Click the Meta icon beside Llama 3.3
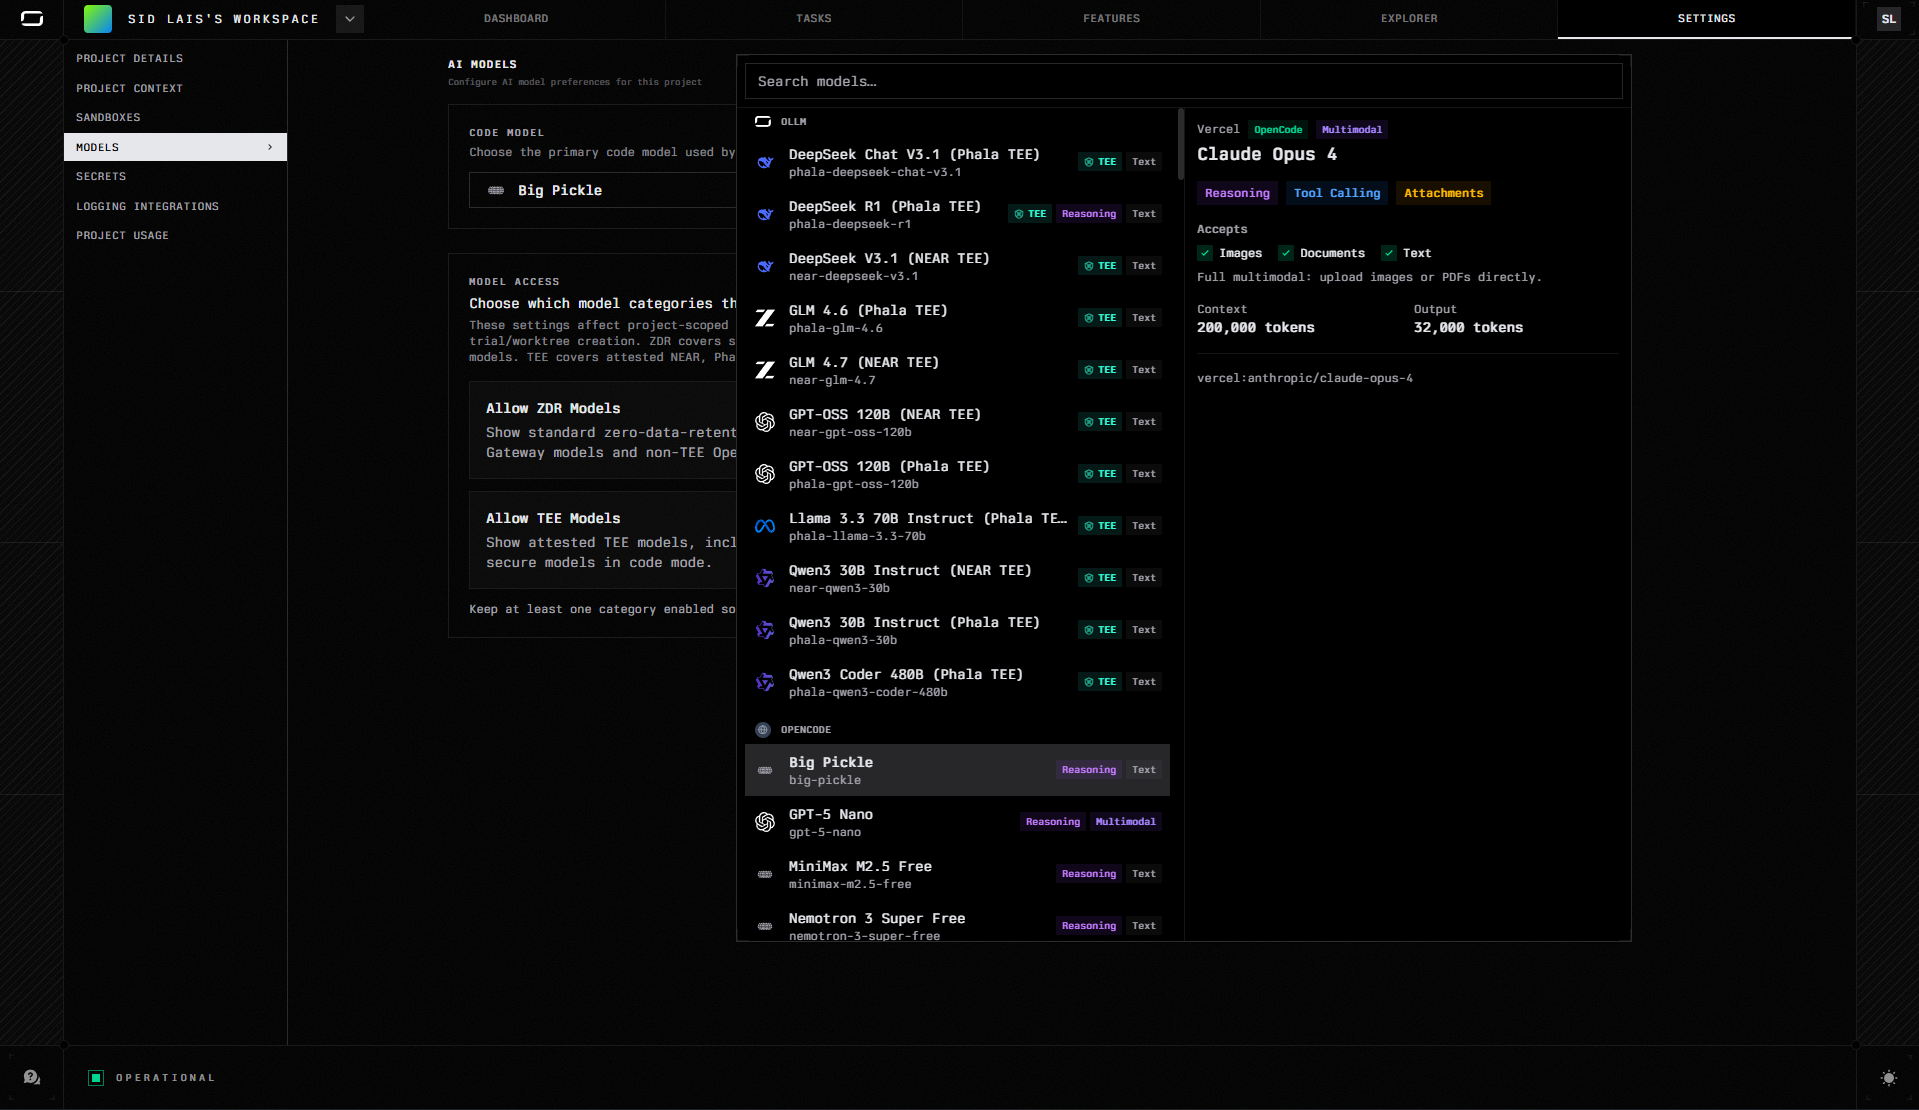The width and height of the screenshot is (1919, 1110). [x=765, y=526]
